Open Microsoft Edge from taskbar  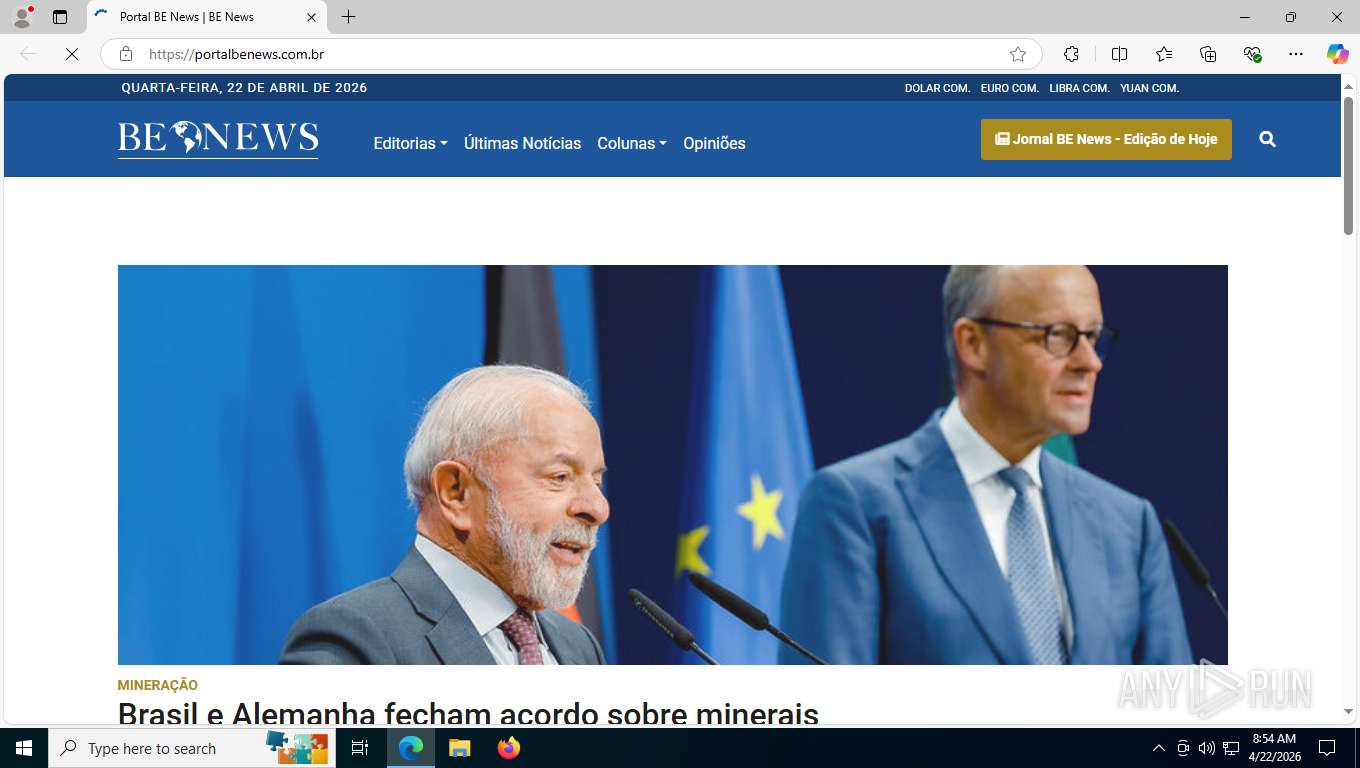tap(411, 748)
